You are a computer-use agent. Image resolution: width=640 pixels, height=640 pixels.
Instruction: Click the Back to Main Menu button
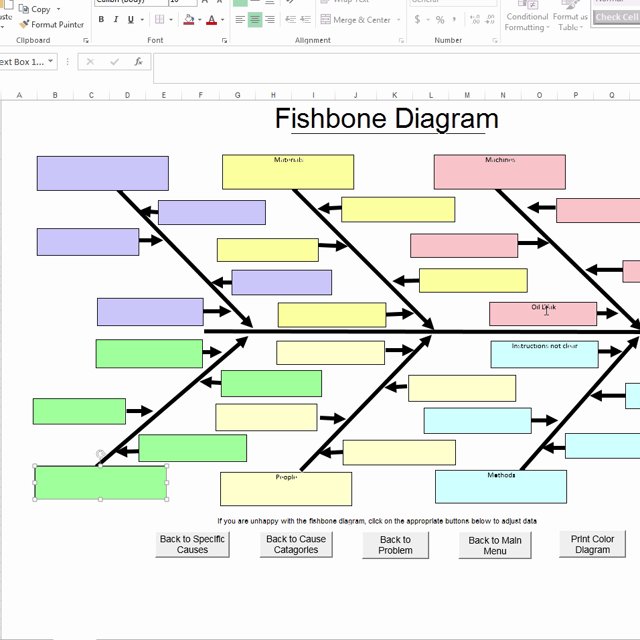495,545
